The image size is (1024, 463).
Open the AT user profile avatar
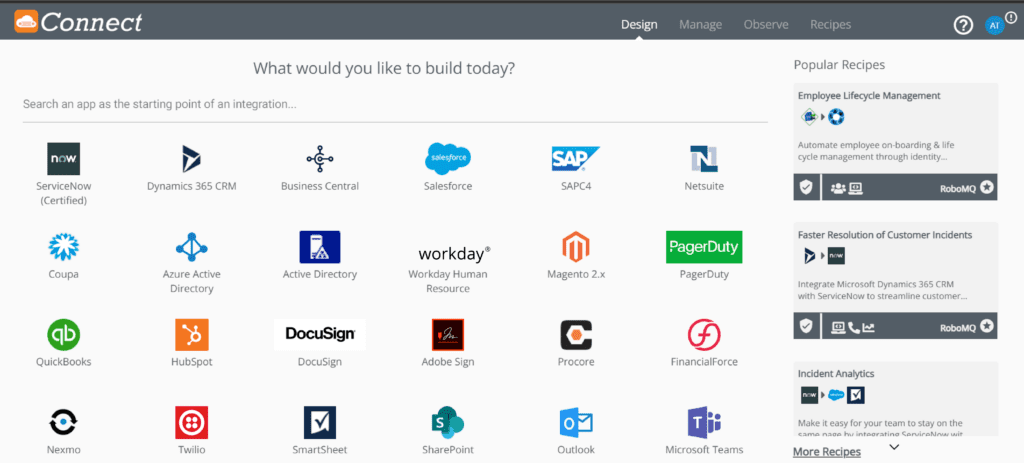pos(994,25)
